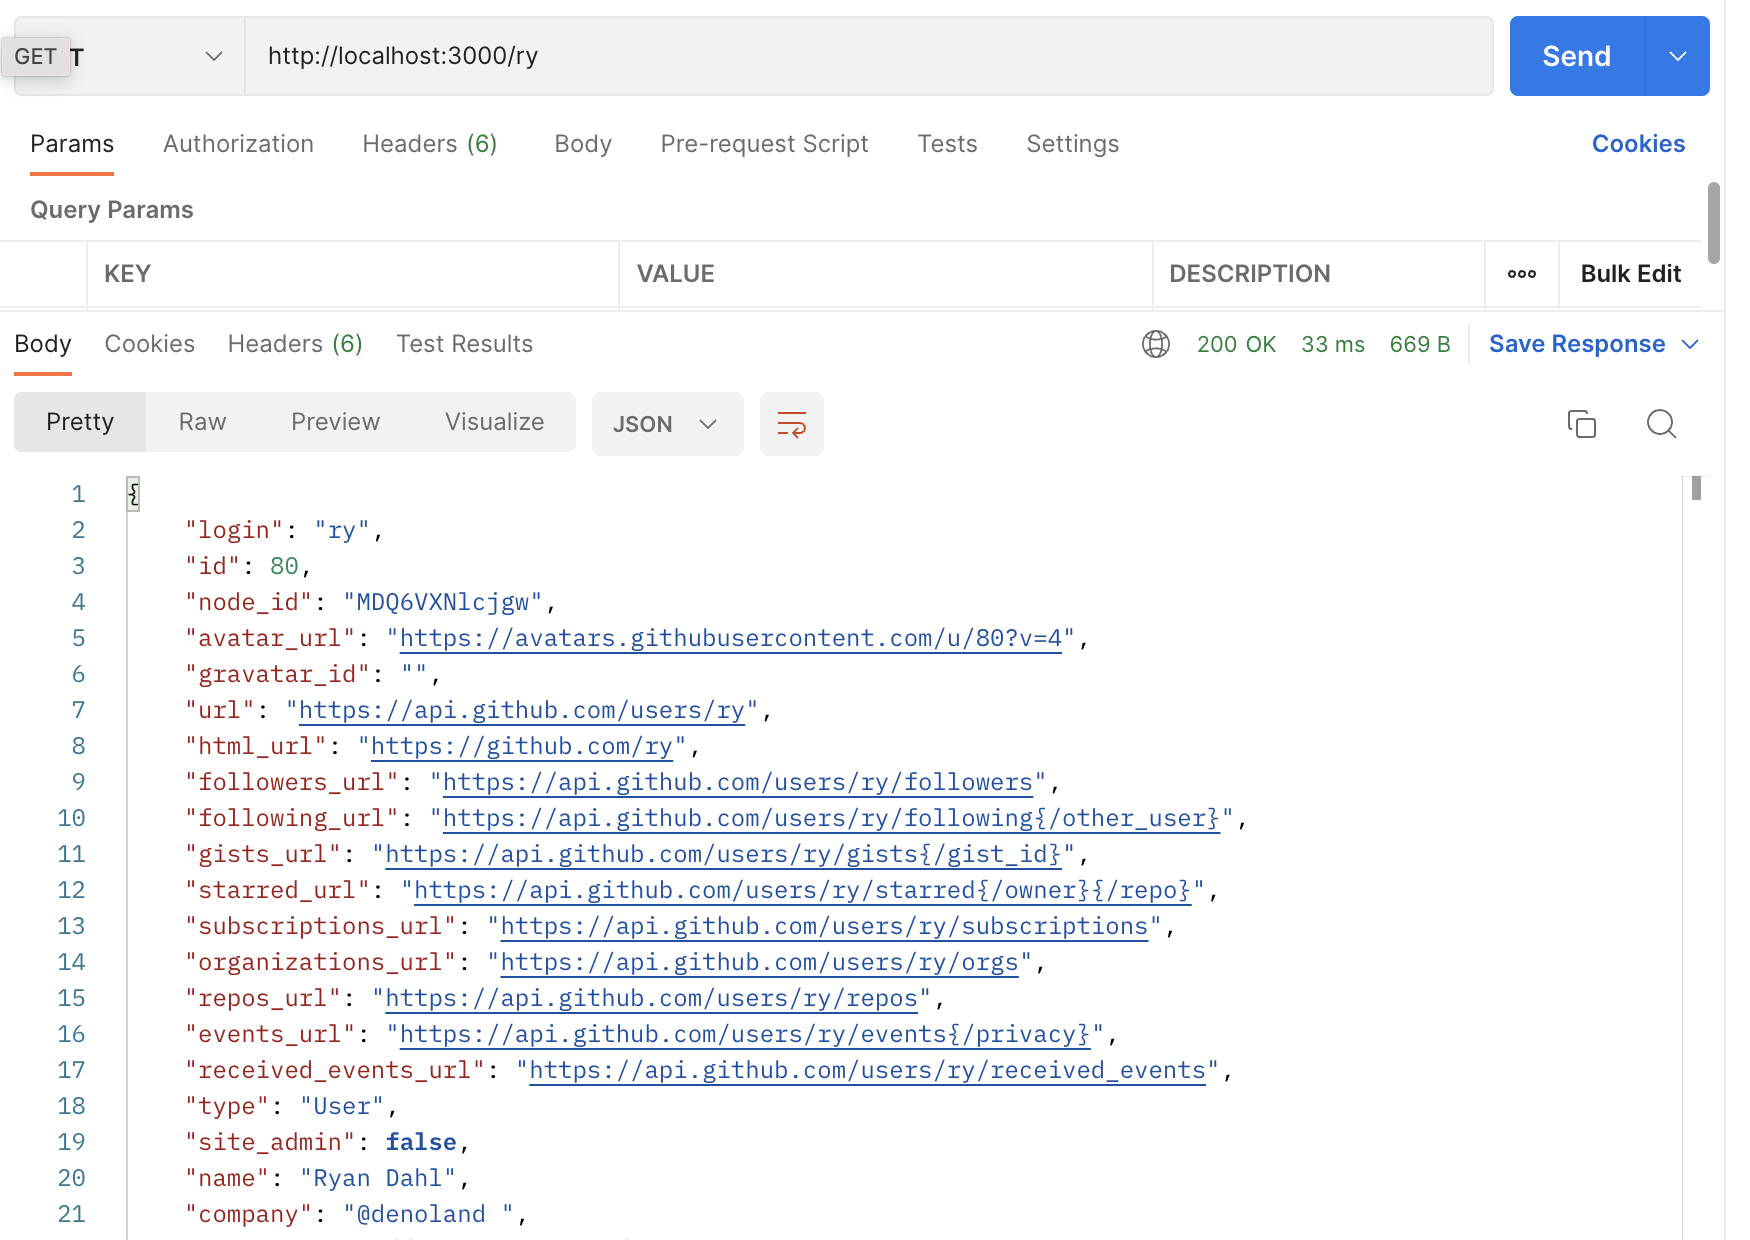Collapse the root JSON object
Screen dimensions: 1750x1240
[x=133, y=493]
